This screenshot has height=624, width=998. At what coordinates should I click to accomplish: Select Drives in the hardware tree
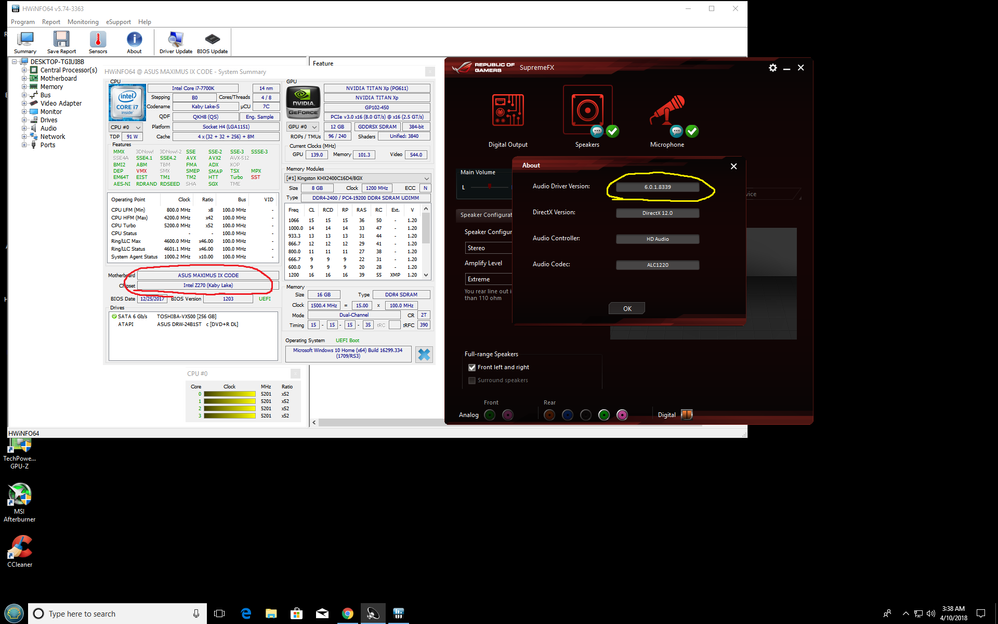49,120
